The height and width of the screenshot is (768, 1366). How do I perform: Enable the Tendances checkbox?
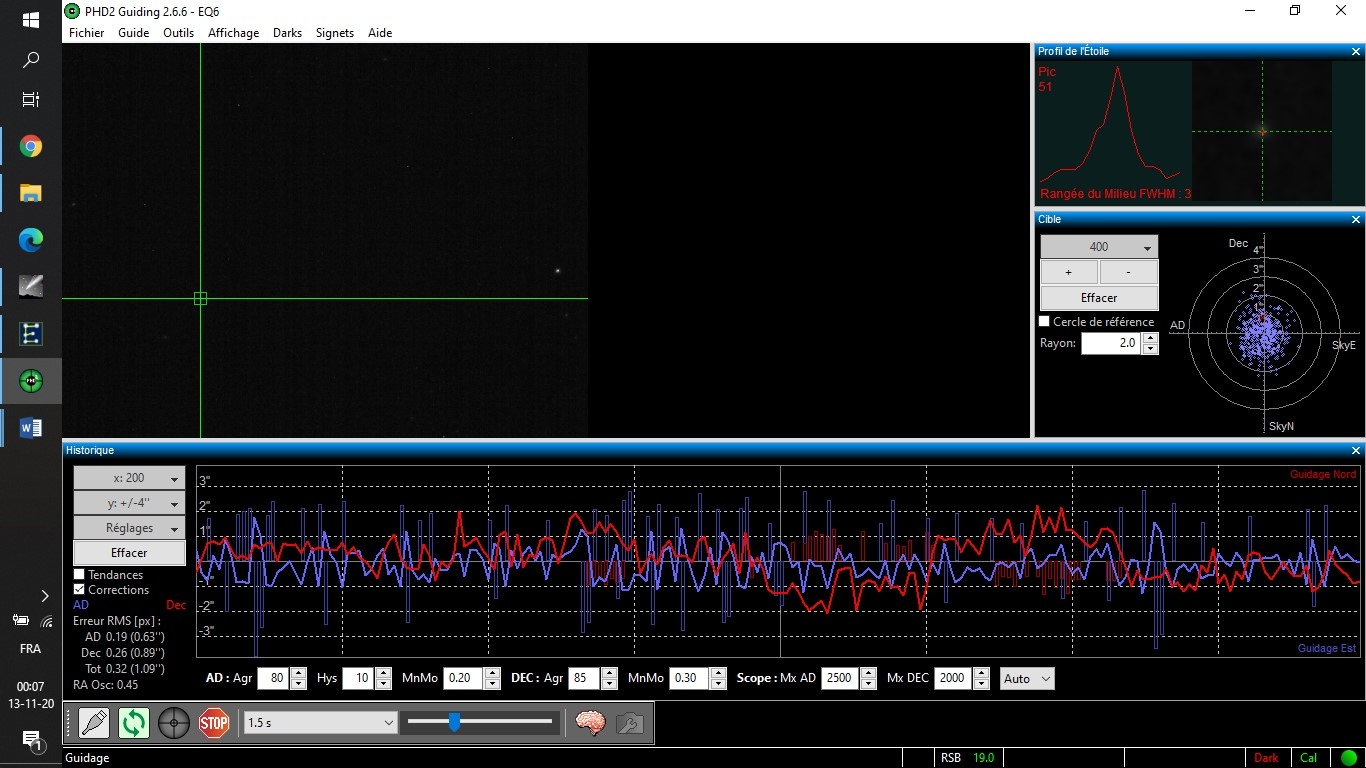pyautogui.click(x=79, y=575)
